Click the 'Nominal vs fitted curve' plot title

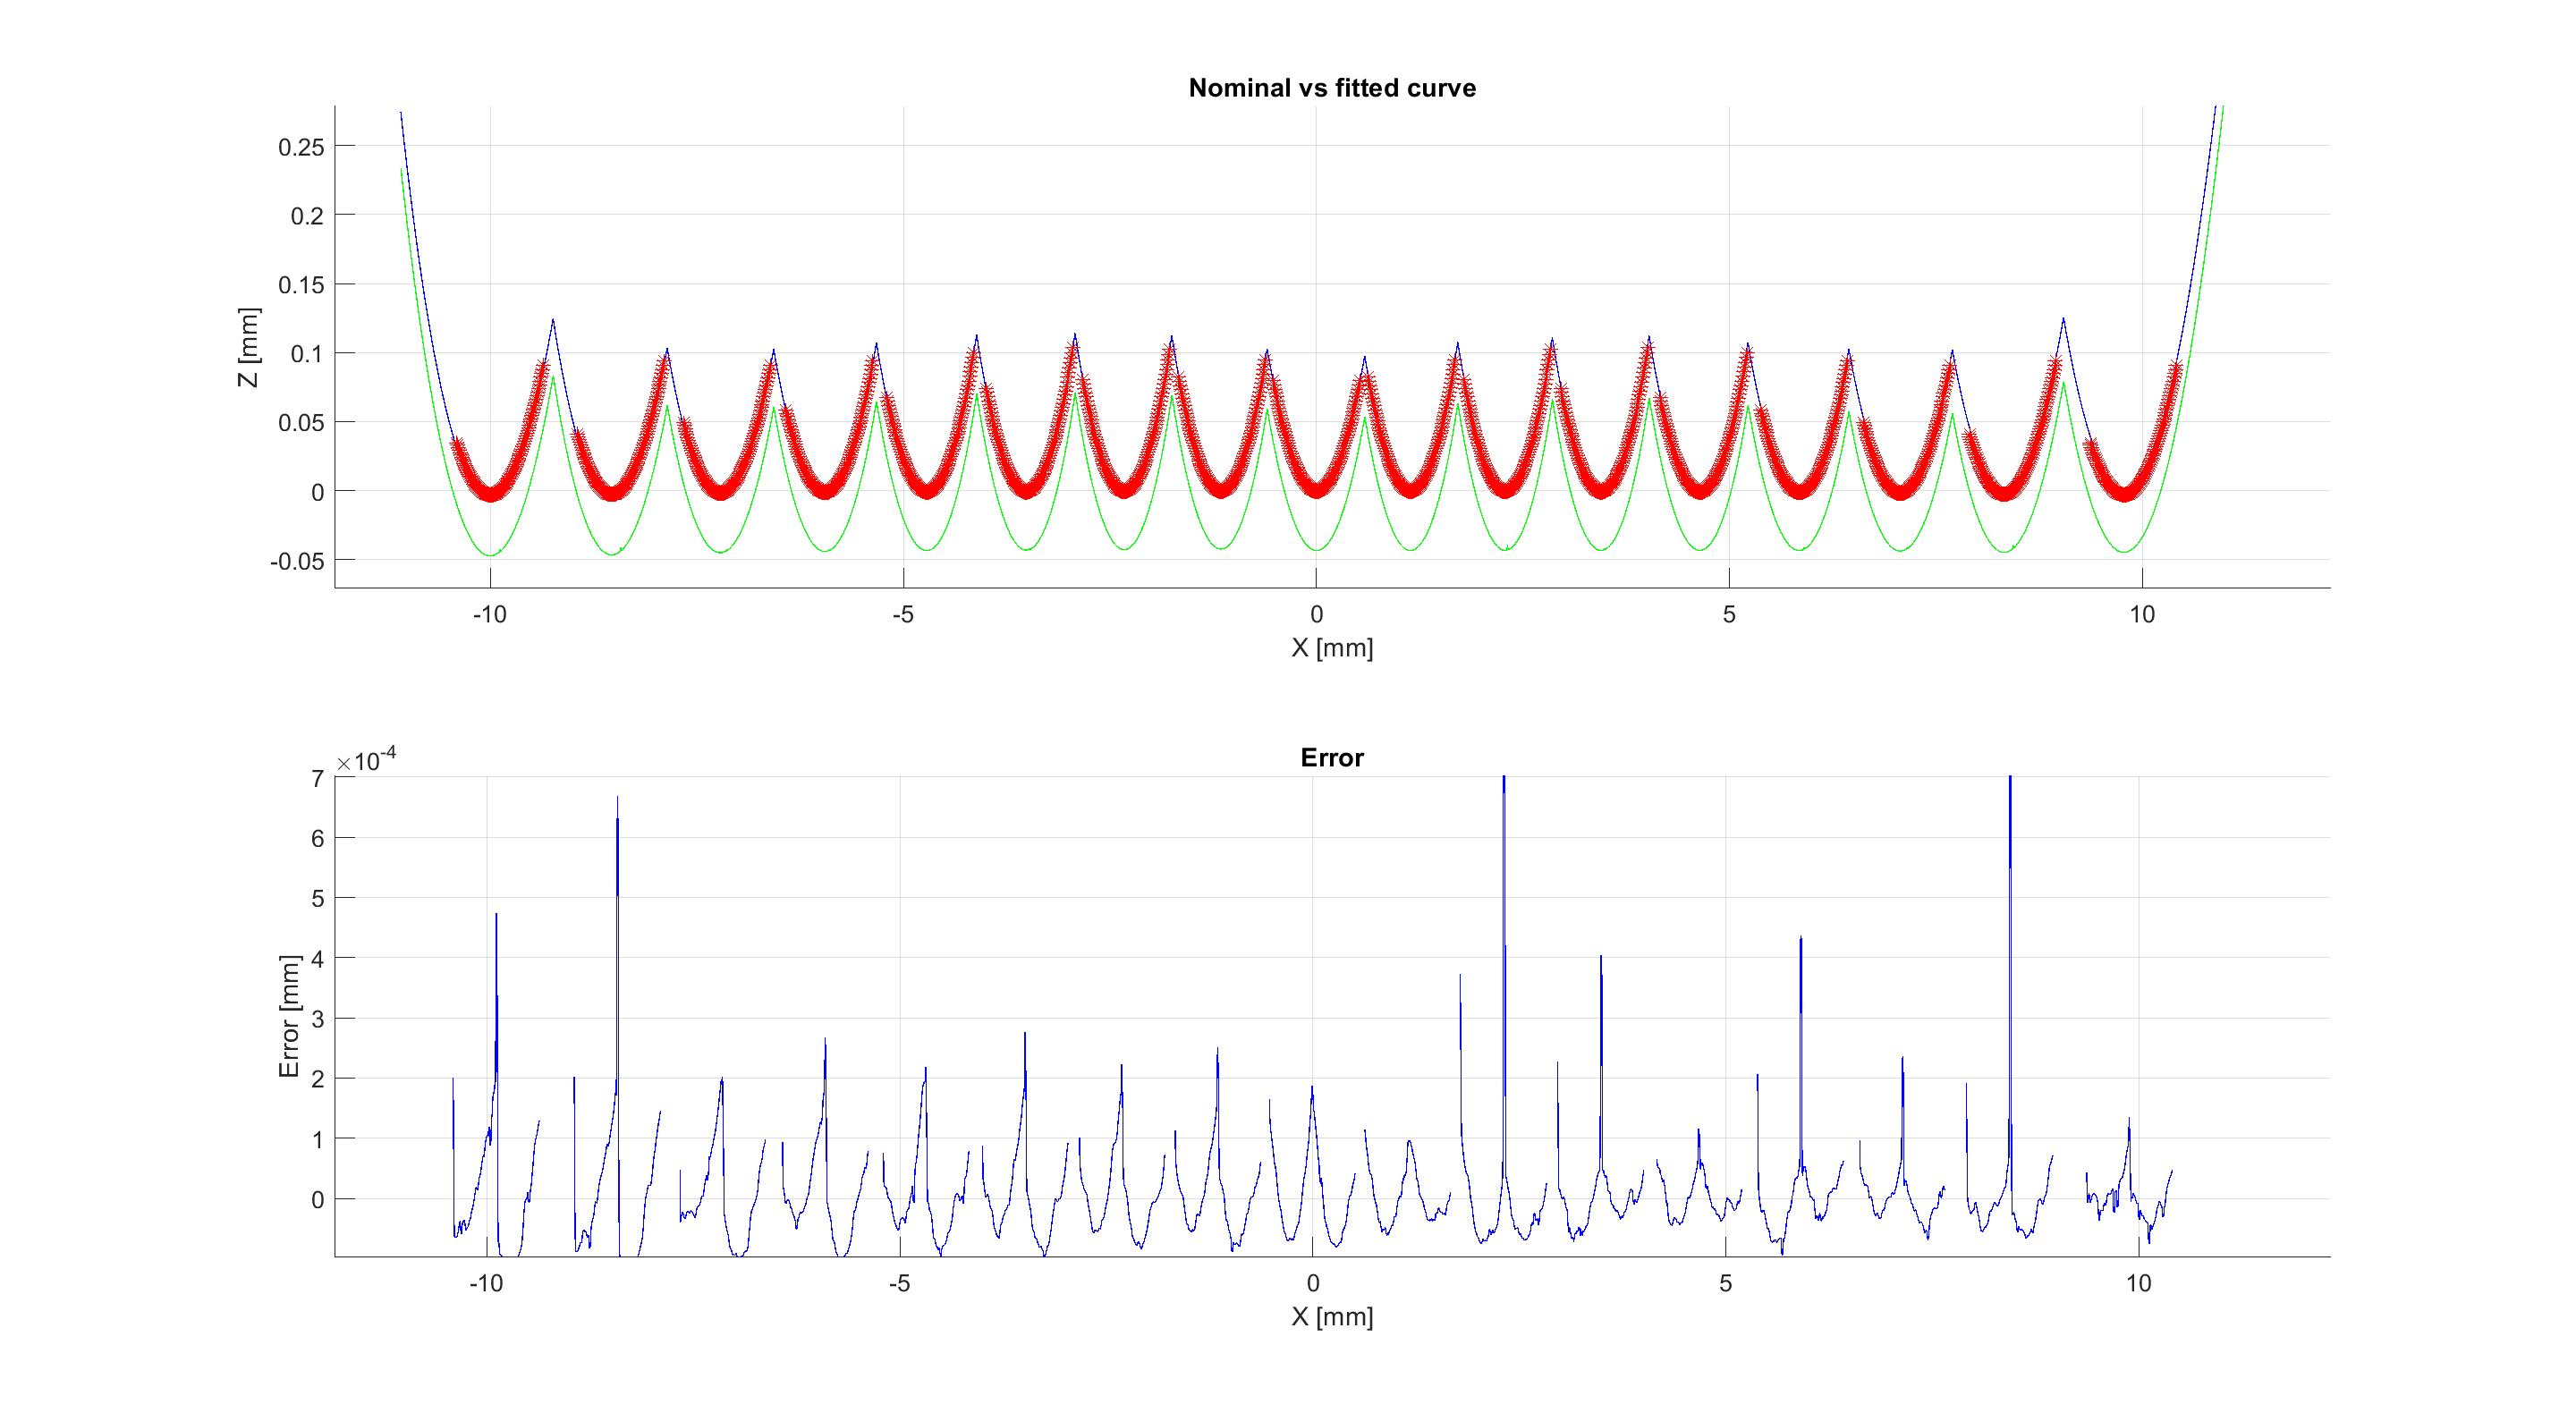[1332, 88]
